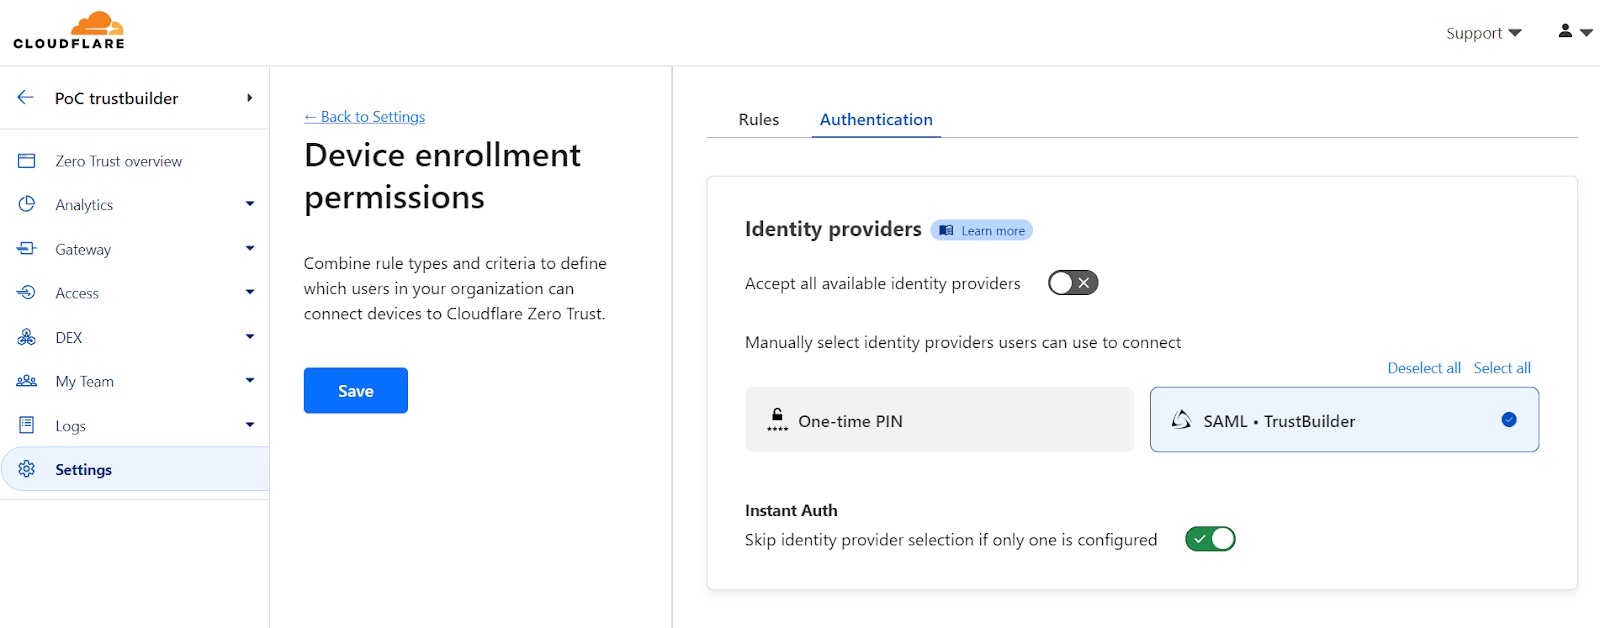Click the My Team people icon
Image resolution: width=1600 pixels, height=628 pixels.
tap(27, 381)
